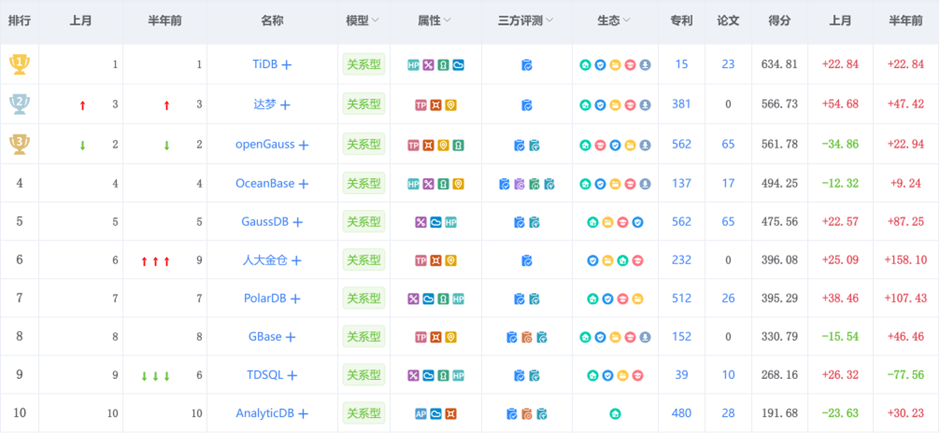Screen dimensions: 940x433
Task: Open the openGauss database name link
Action: [265, 144]
